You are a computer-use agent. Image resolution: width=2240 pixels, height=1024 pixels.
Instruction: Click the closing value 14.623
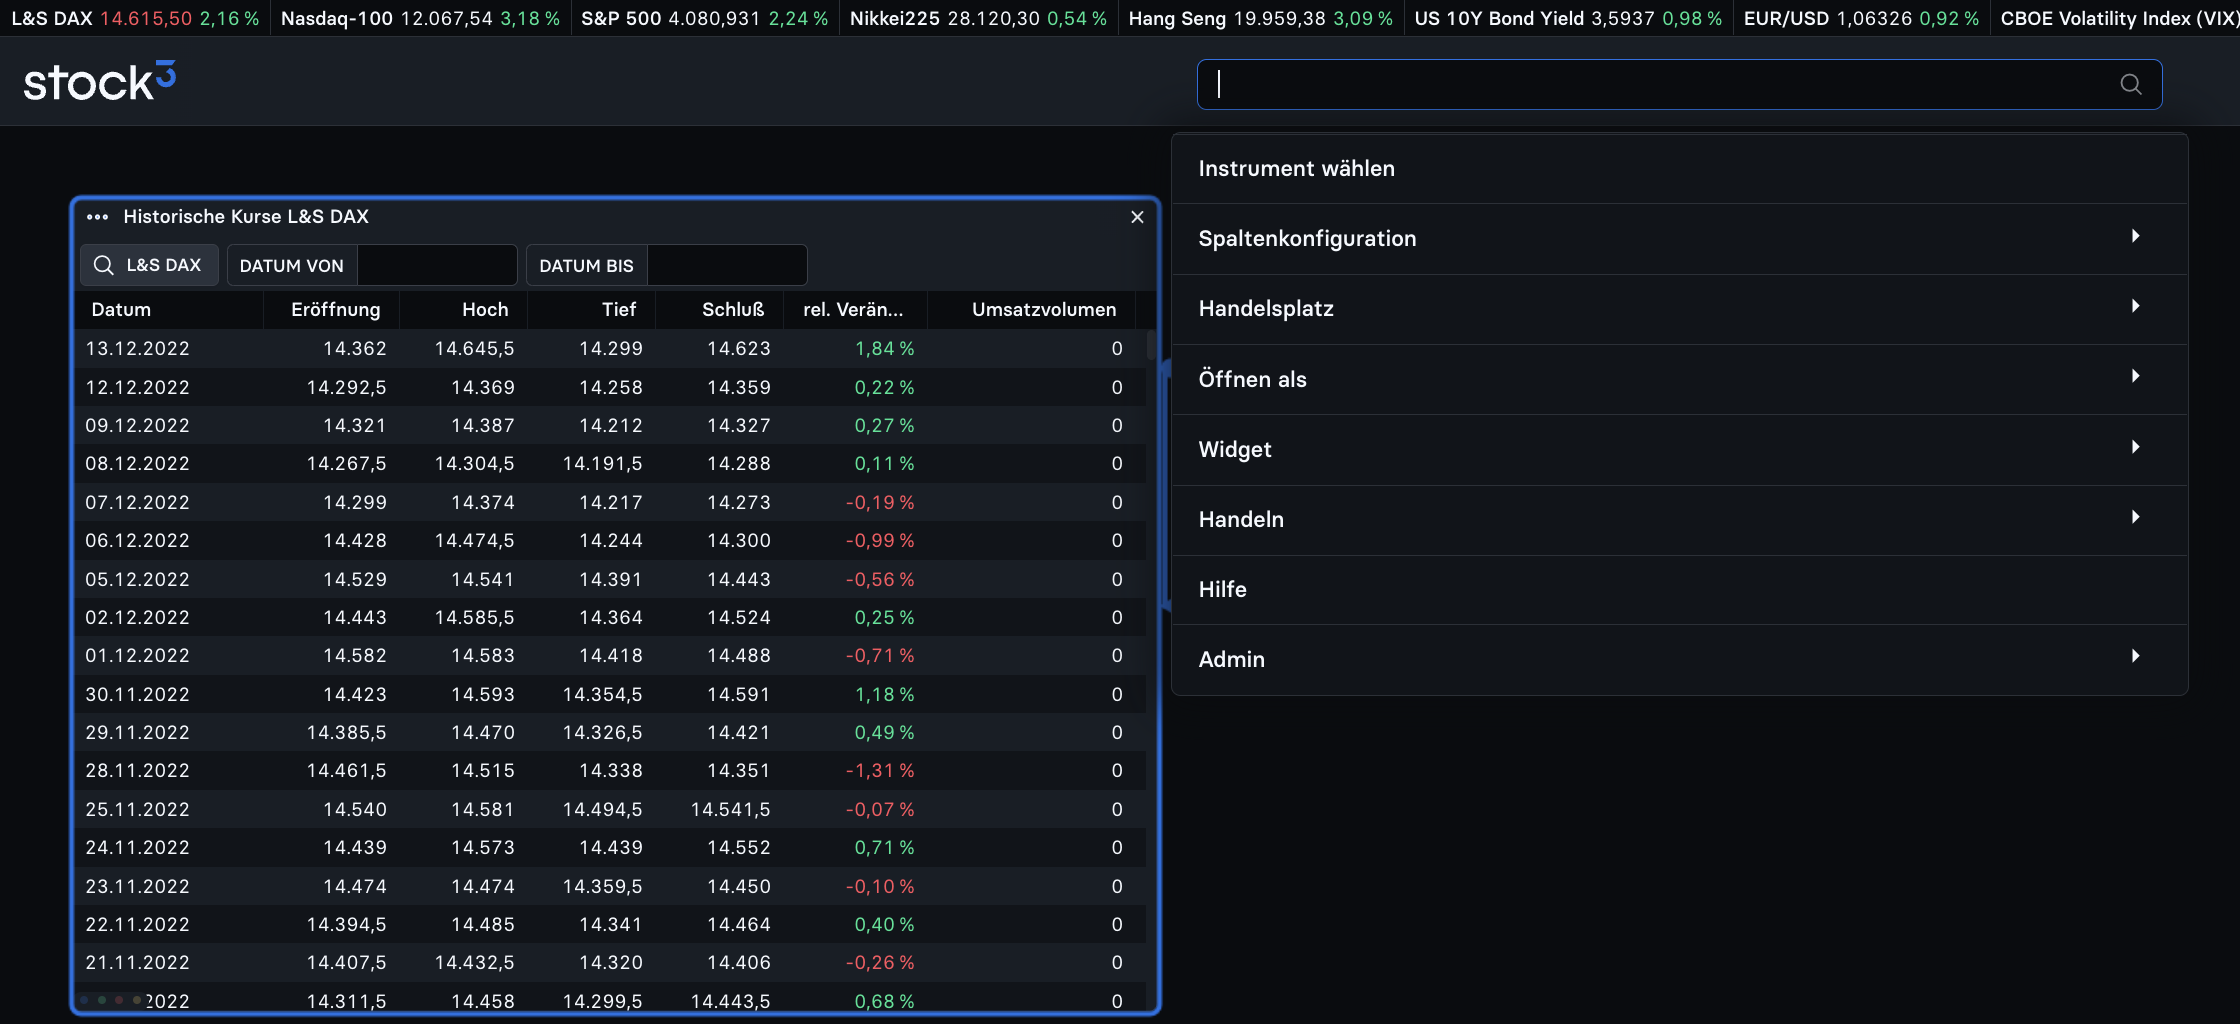coord(739,349)
